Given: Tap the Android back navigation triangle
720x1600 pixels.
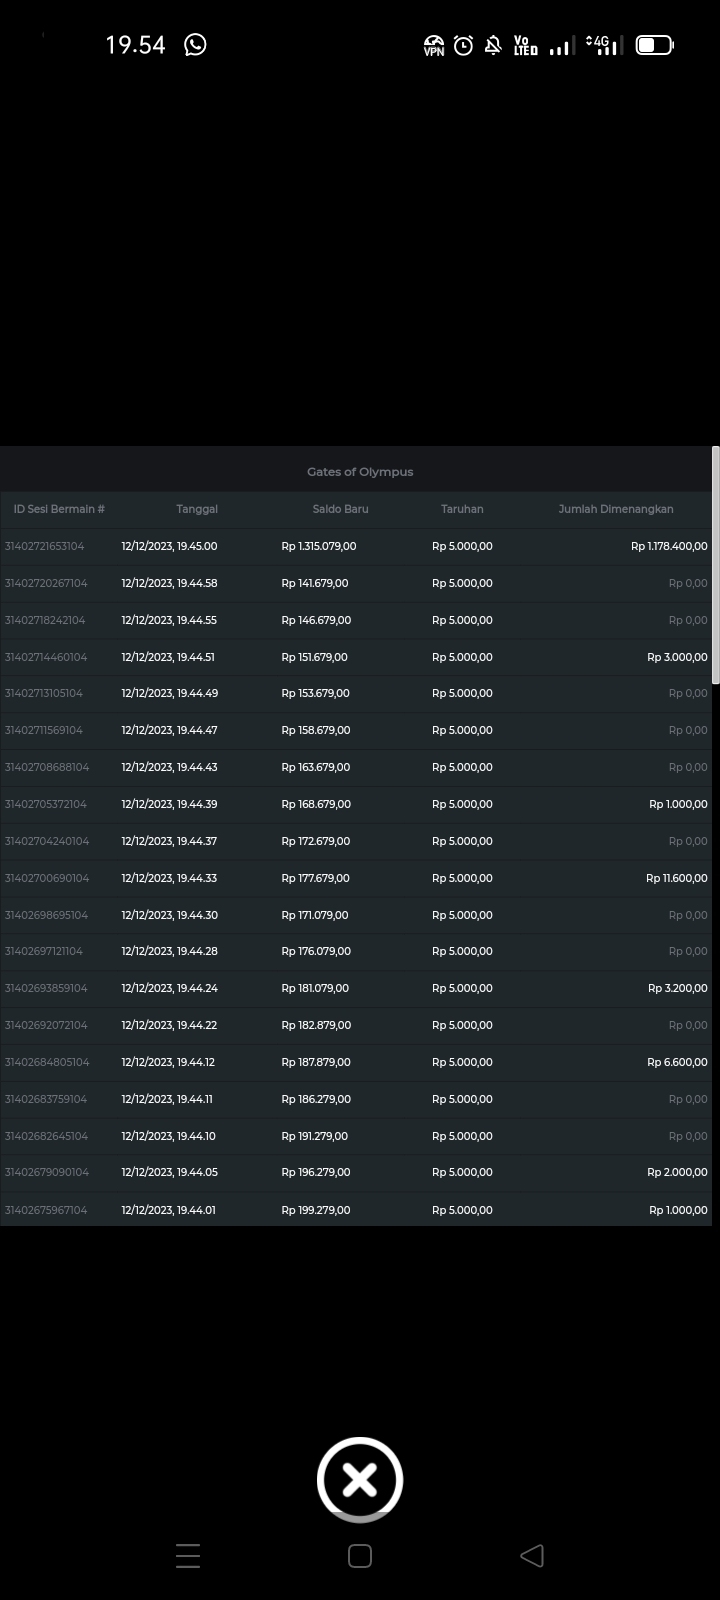Looking at the screenshot, I should (x=532, y=1555).
